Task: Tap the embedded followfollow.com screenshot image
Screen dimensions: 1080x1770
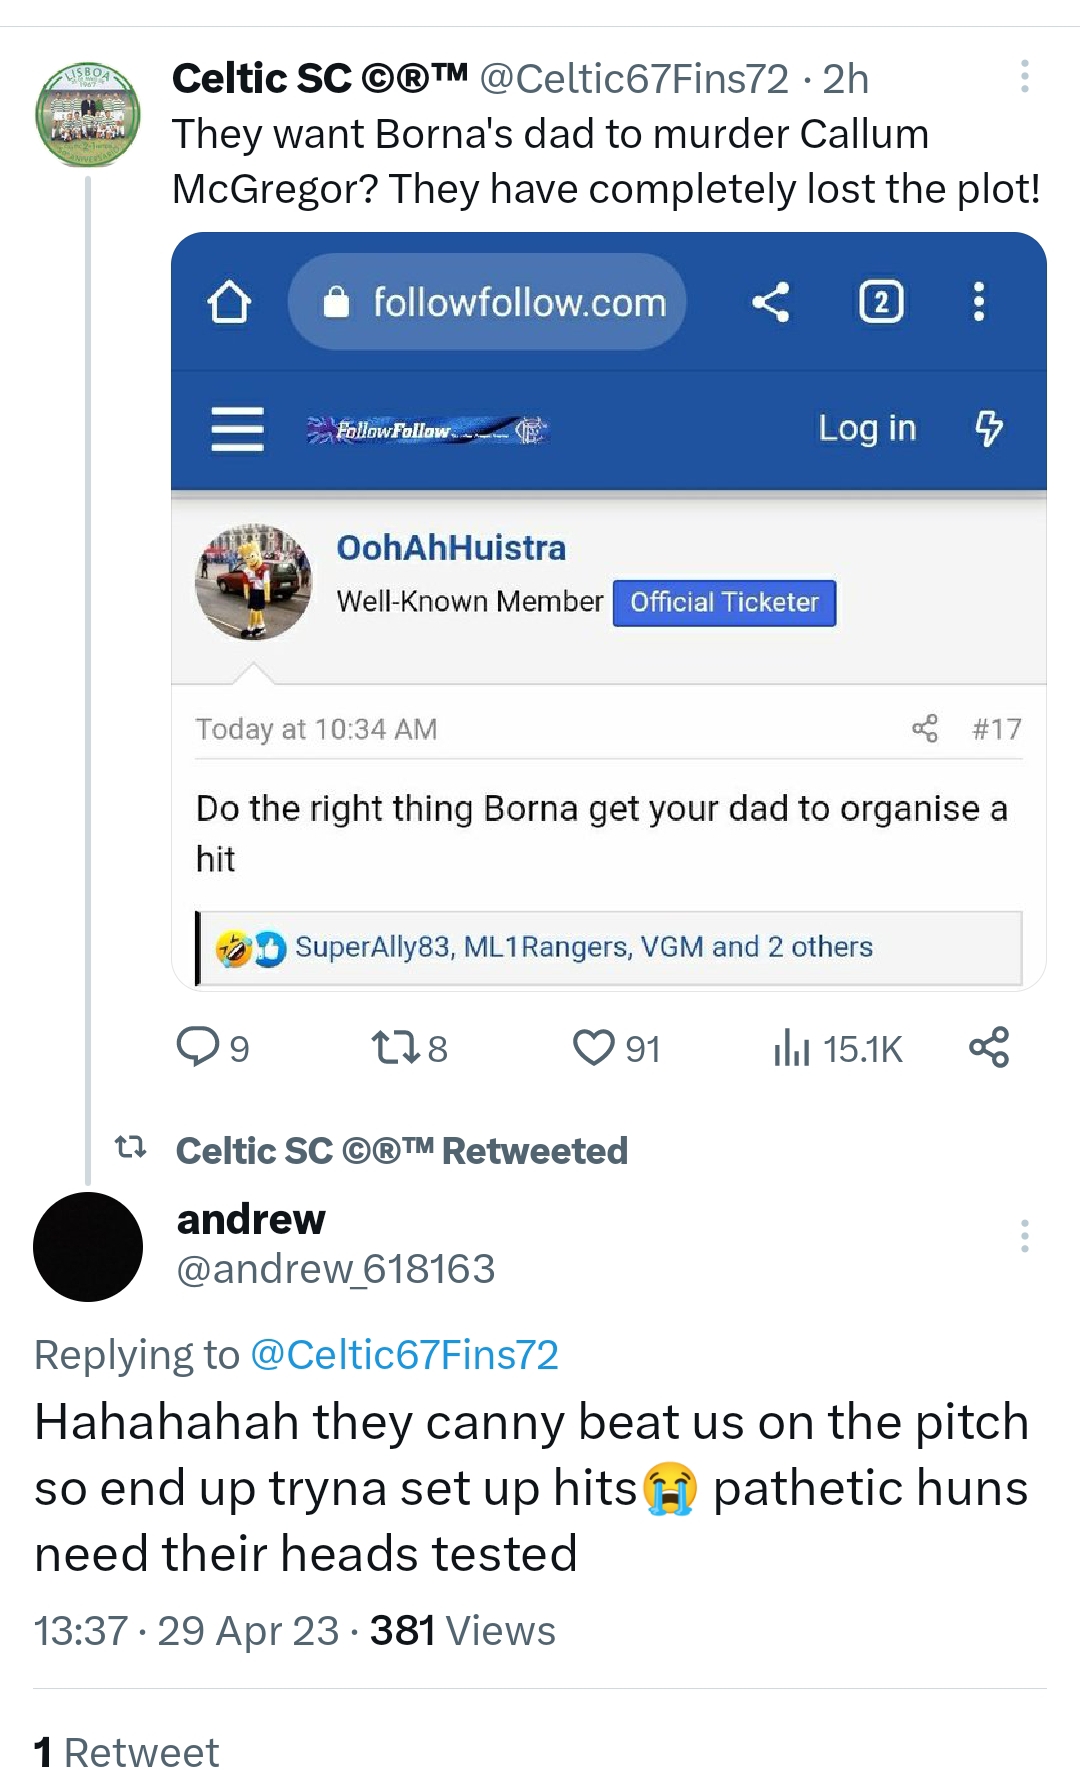Action: pos(608,611)
